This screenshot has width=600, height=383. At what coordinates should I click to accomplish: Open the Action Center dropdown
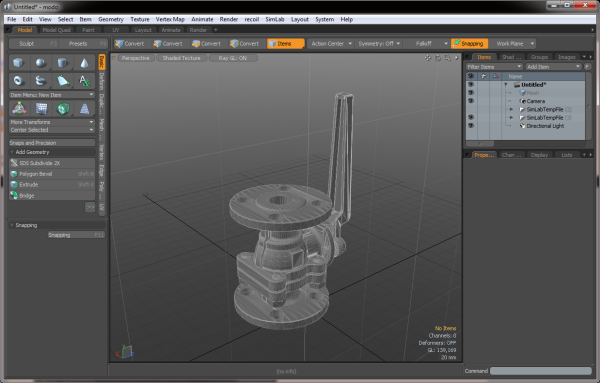point(331,44)
